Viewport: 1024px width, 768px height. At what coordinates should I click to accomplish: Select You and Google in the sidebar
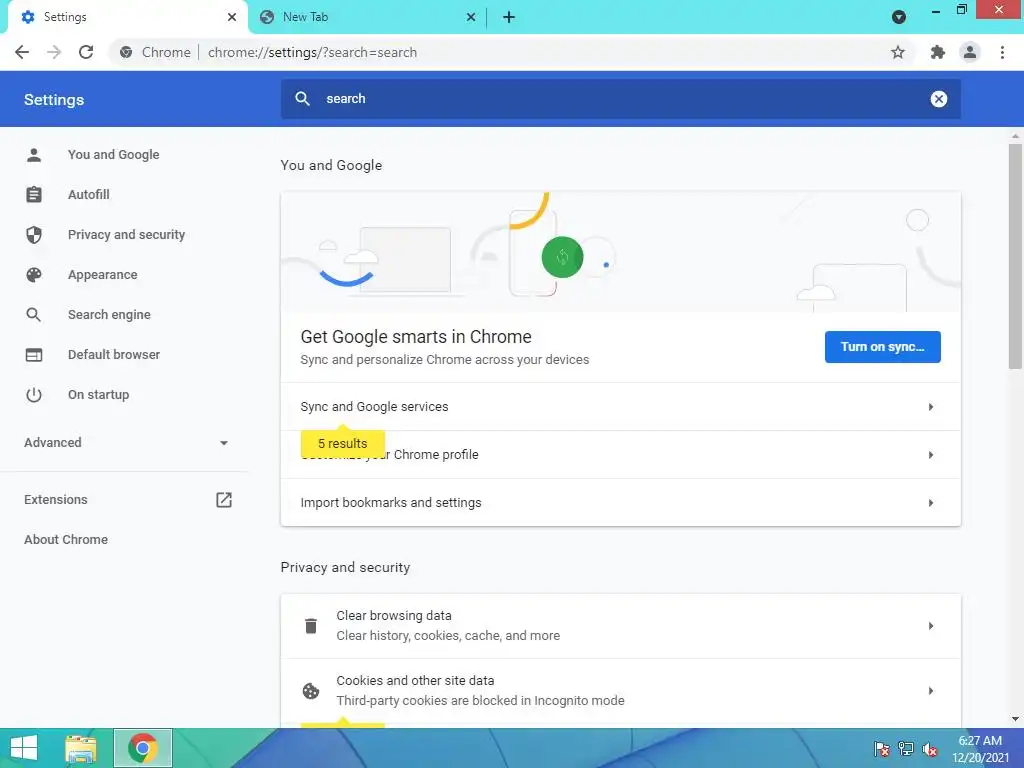(114, 155)
